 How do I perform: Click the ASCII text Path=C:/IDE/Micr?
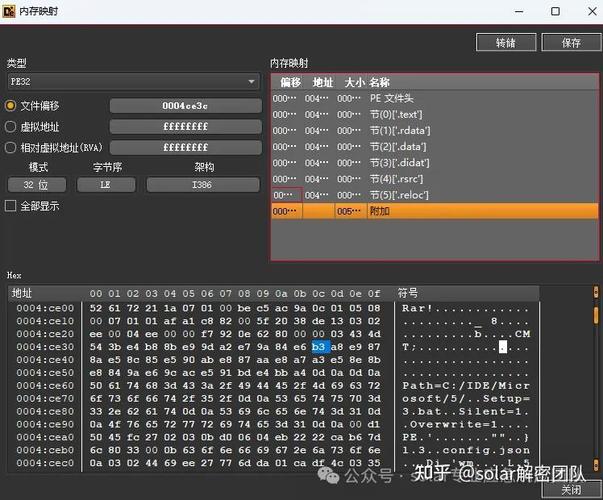466,385
